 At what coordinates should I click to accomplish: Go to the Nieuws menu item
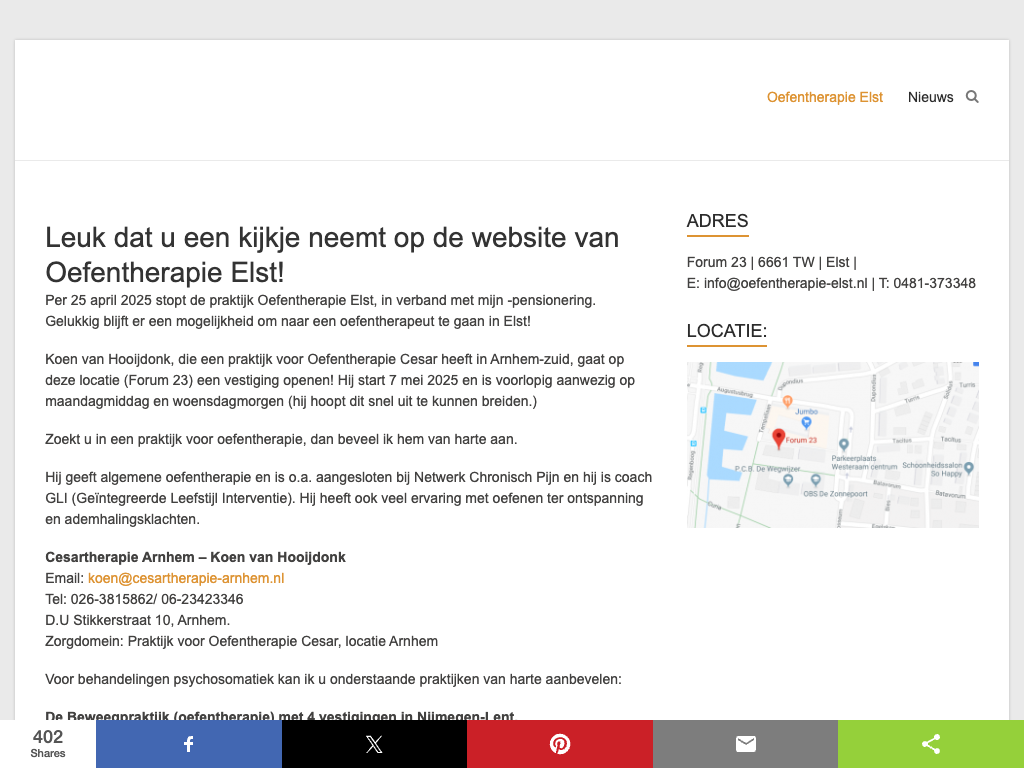tap(930, 97)
